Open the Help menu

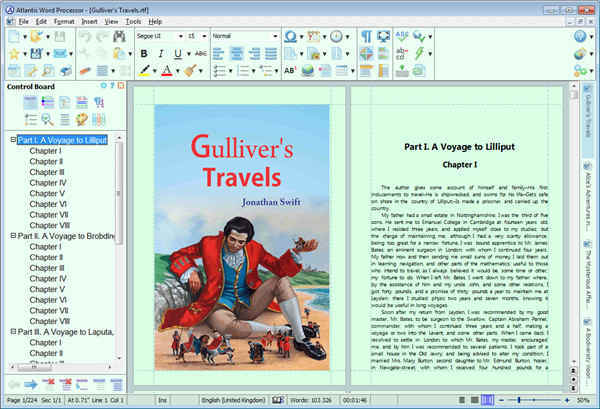tap(155, 21)
